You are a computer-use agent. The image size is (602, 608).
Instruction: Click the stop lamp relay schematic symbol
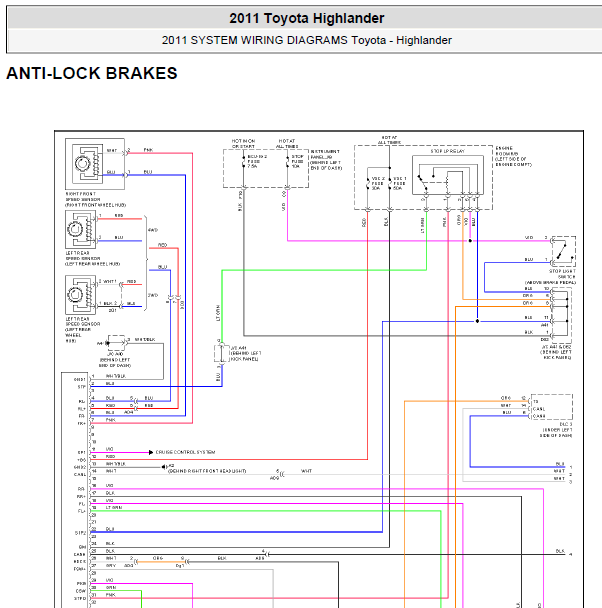tap(448, 175)
